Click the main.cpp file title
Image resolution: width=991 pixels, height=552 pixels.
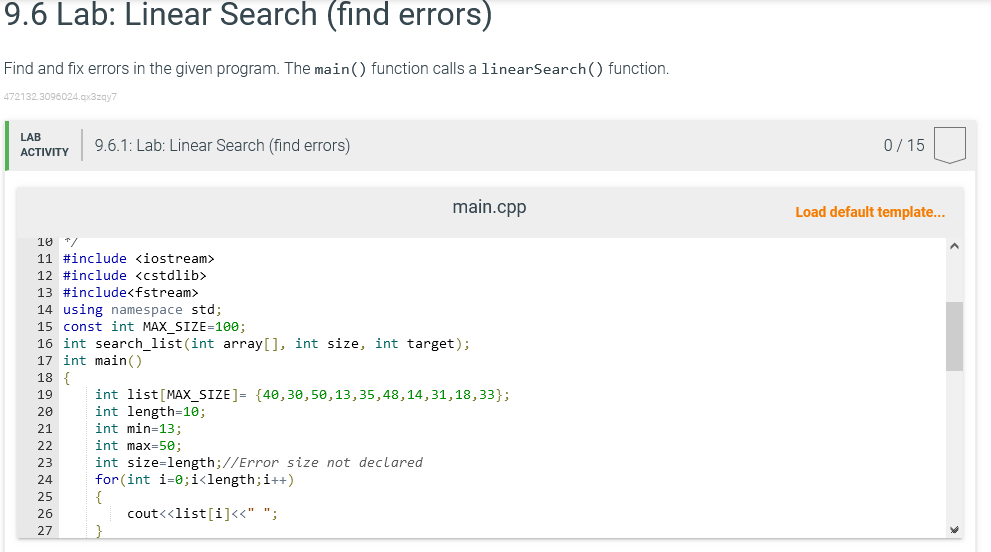pyautogui.click(x=489, y=207)
